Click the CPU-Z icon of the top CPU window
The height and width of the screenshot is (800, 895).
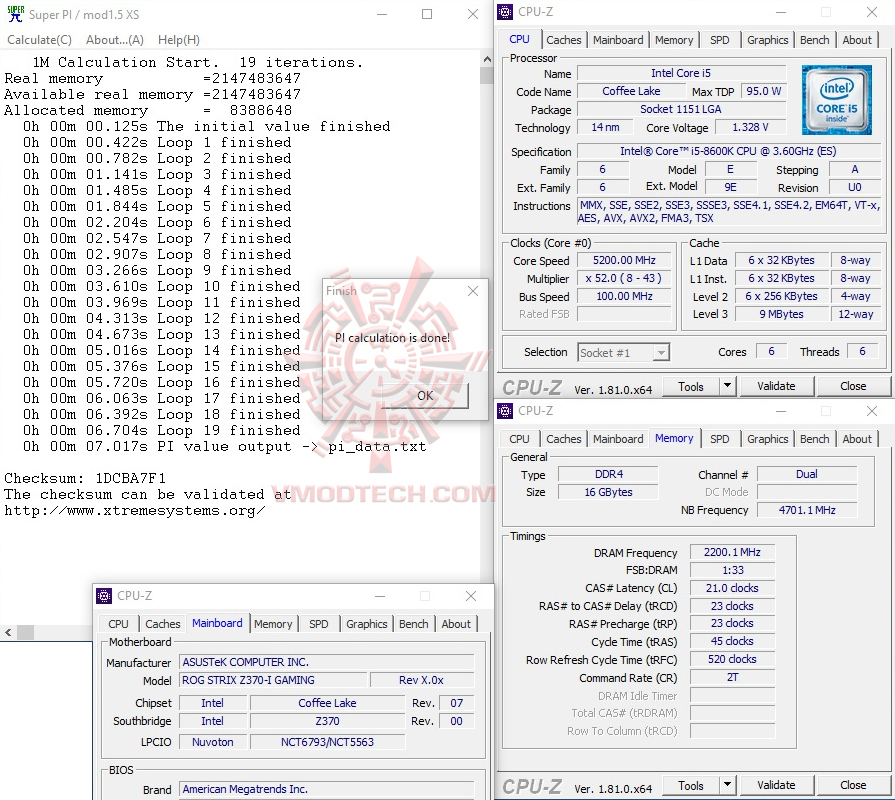pos(505,12)
